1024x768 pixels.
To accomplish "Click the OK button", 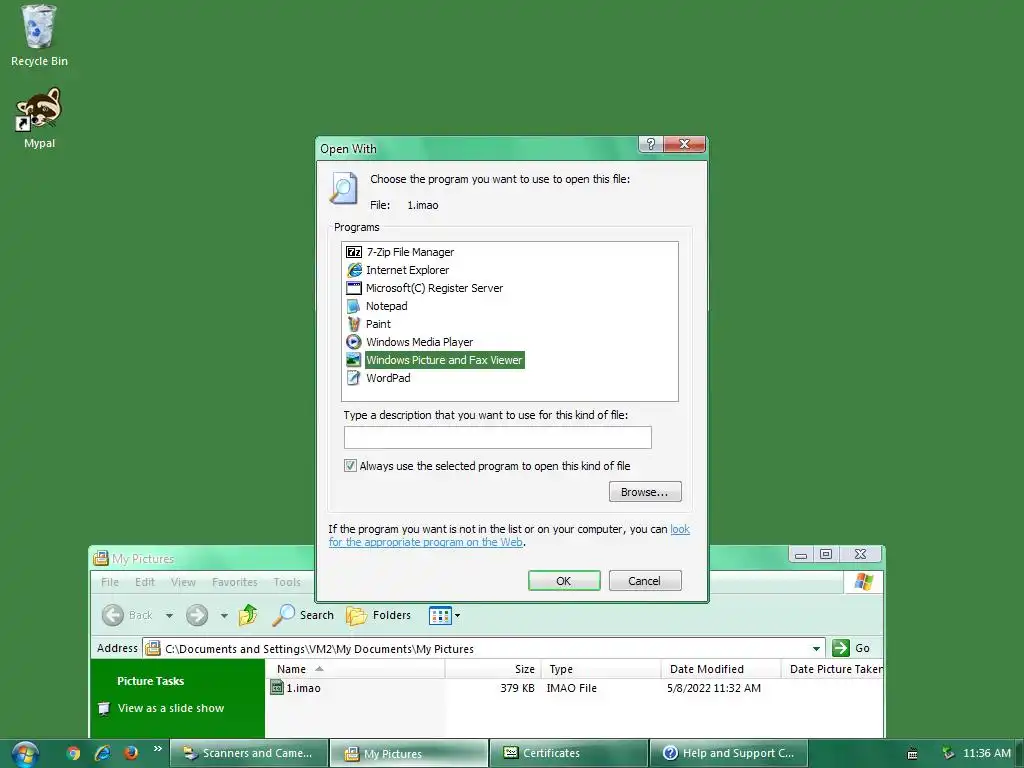I will click(x=564, y=581).
